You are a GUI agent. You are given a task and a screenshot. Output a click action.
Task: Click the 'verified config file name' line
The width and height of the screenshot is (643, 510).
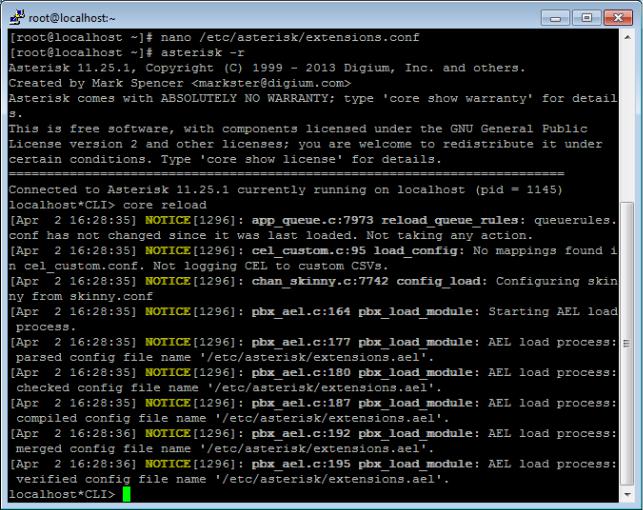tap(233, 479)
